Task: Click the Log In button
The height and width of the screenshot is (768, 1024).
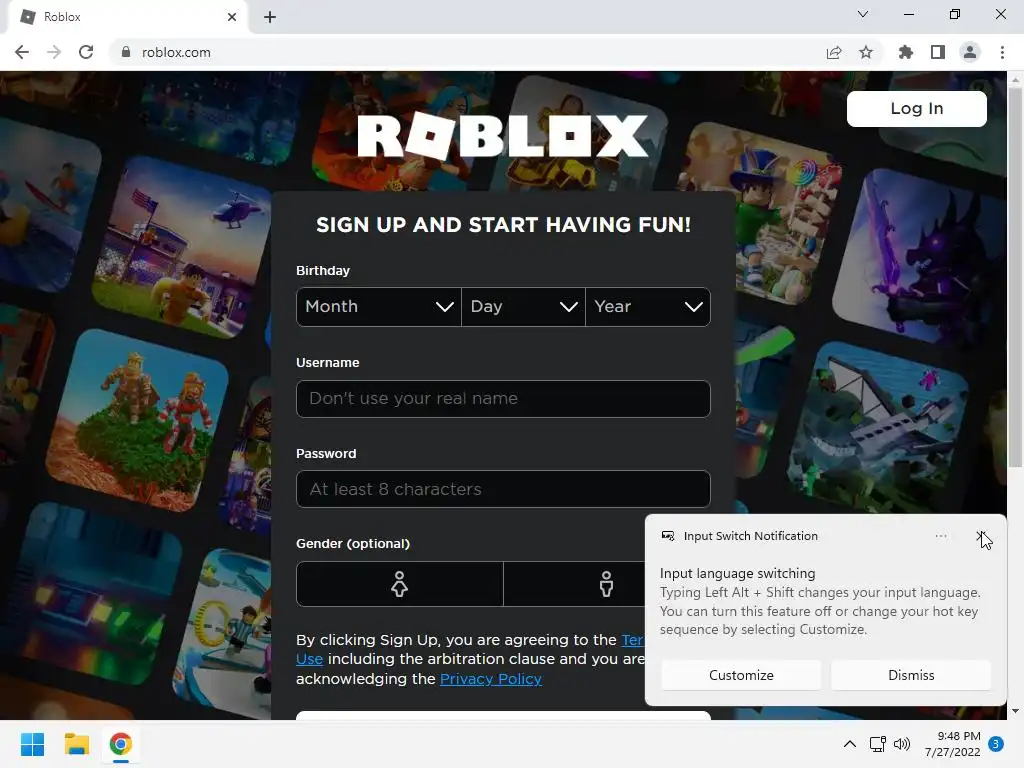Action: (916, 108)
